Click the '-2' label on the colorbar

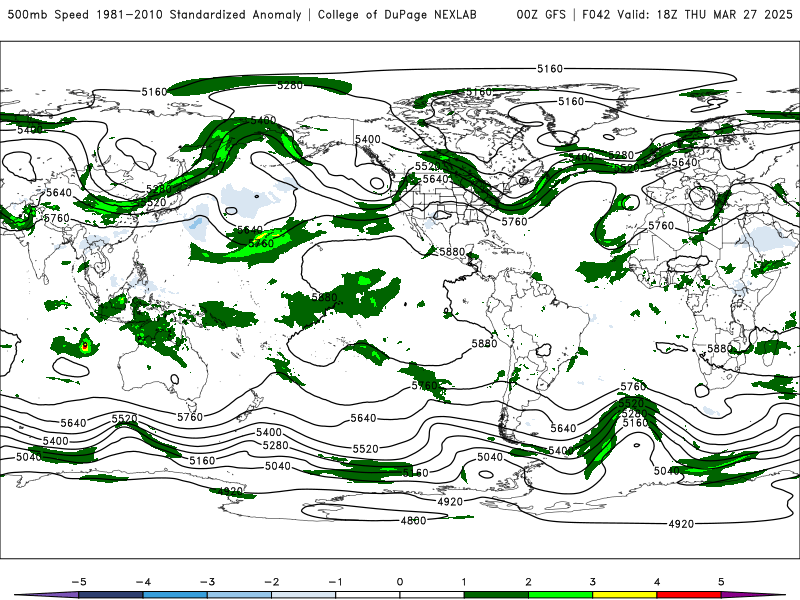point(271,582)
